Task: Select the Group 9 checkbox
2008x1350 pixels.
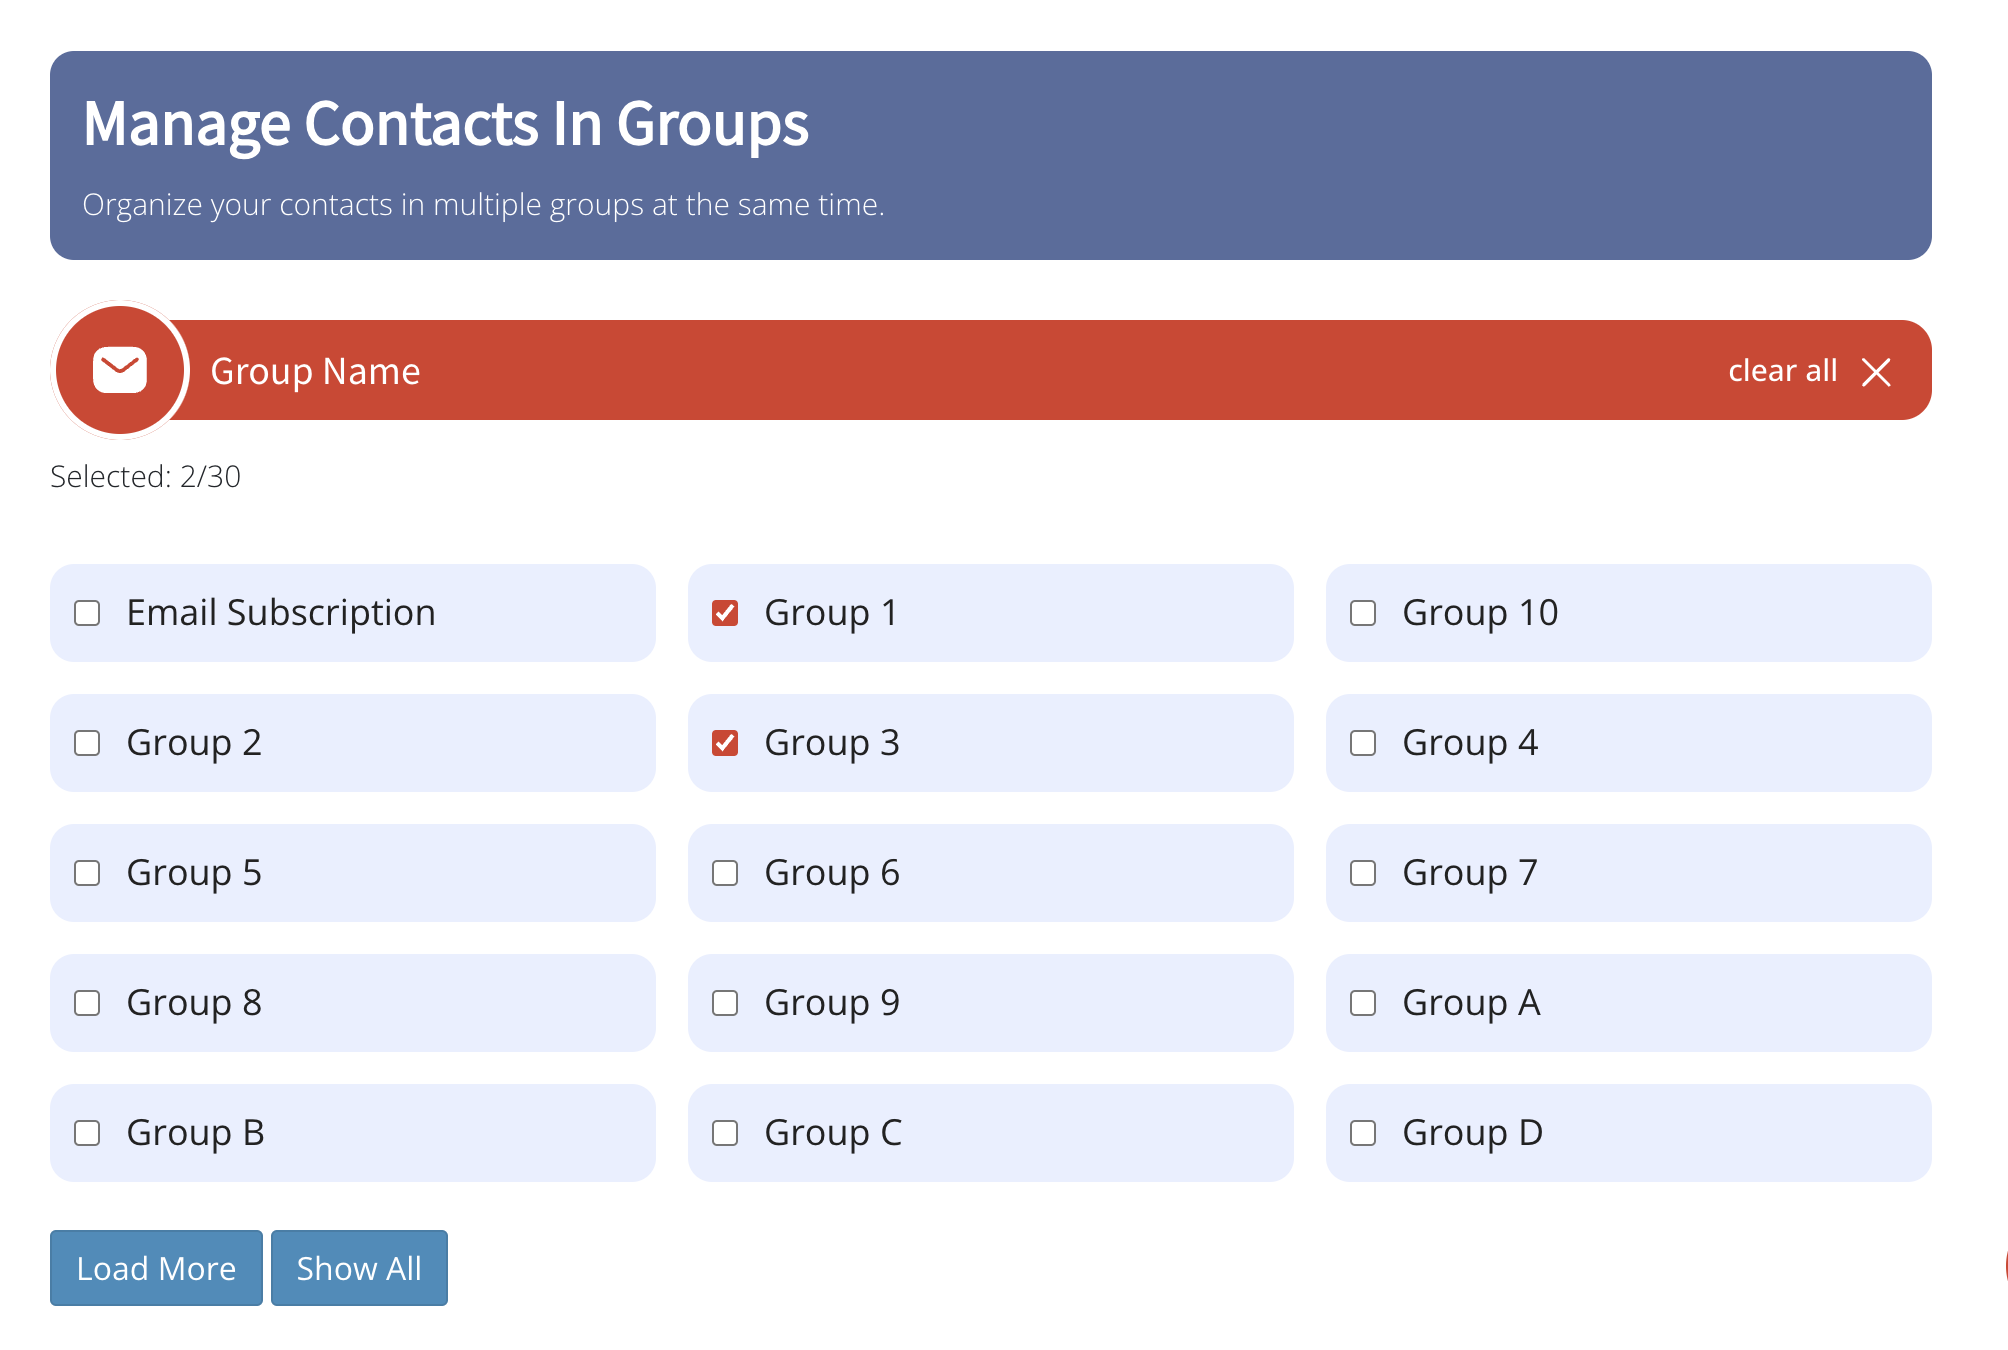Action: (725, 1002)
